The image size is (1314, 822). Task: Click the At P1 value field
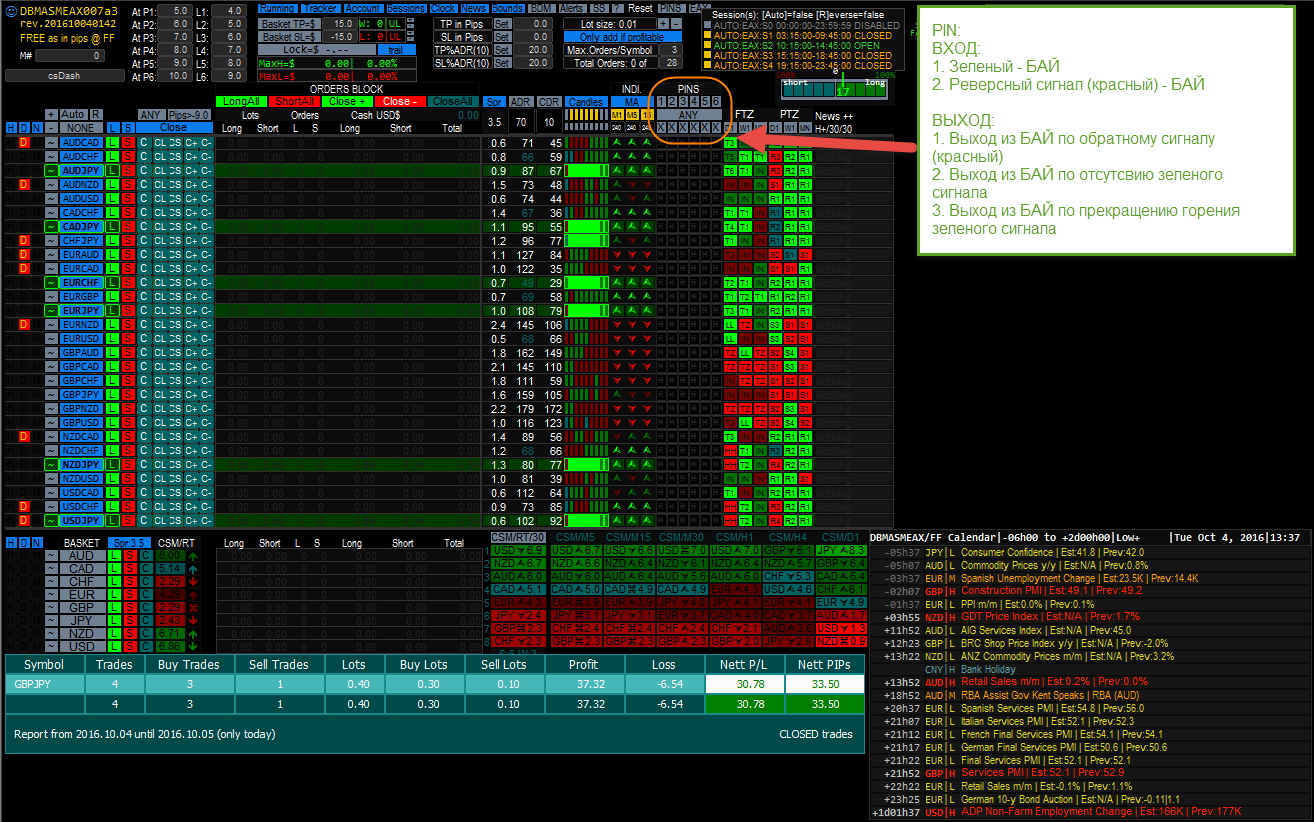coord(175,10)
